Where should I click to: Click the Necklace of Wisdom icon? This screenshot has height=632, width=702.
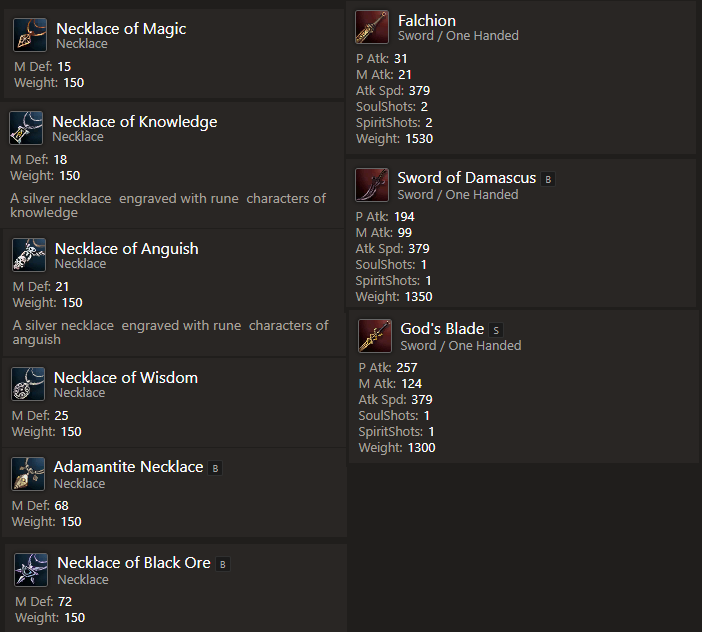coord(28,384)
